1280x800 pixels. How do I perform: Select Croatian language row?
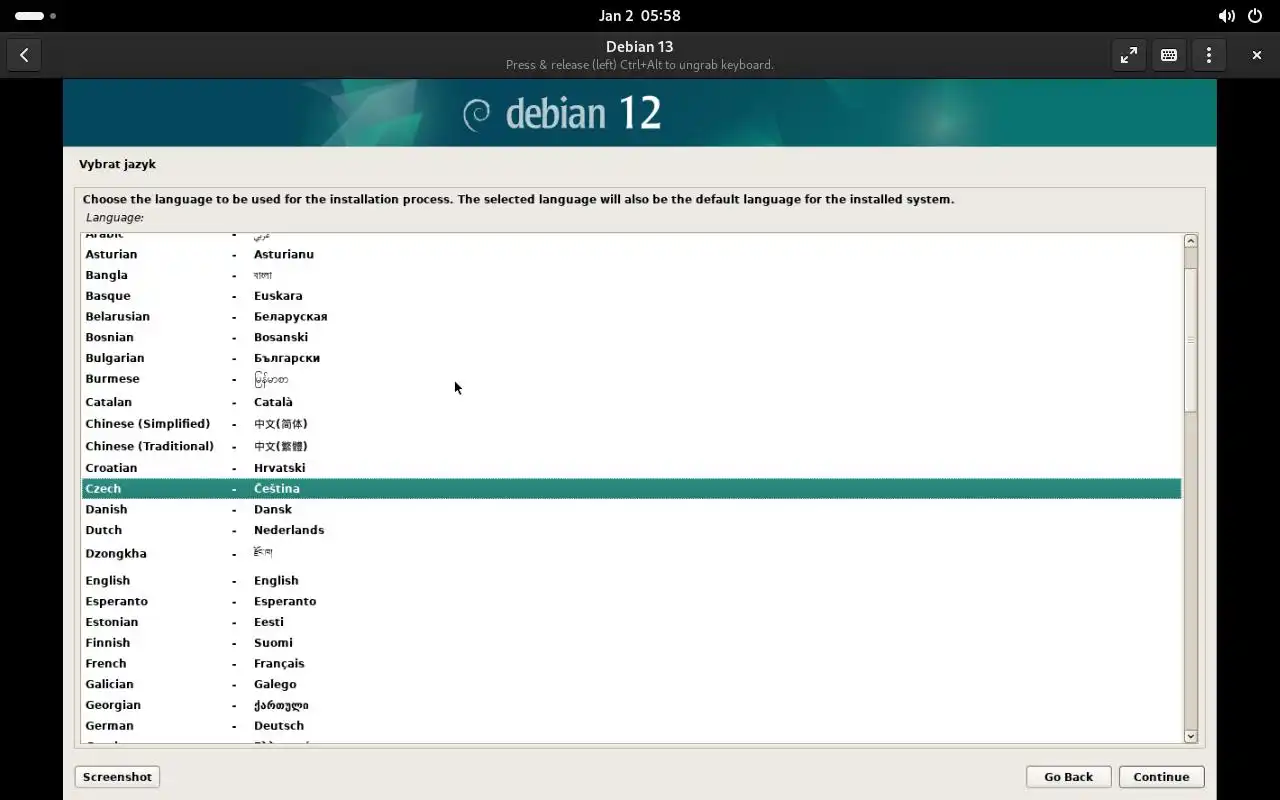point(631,468)
